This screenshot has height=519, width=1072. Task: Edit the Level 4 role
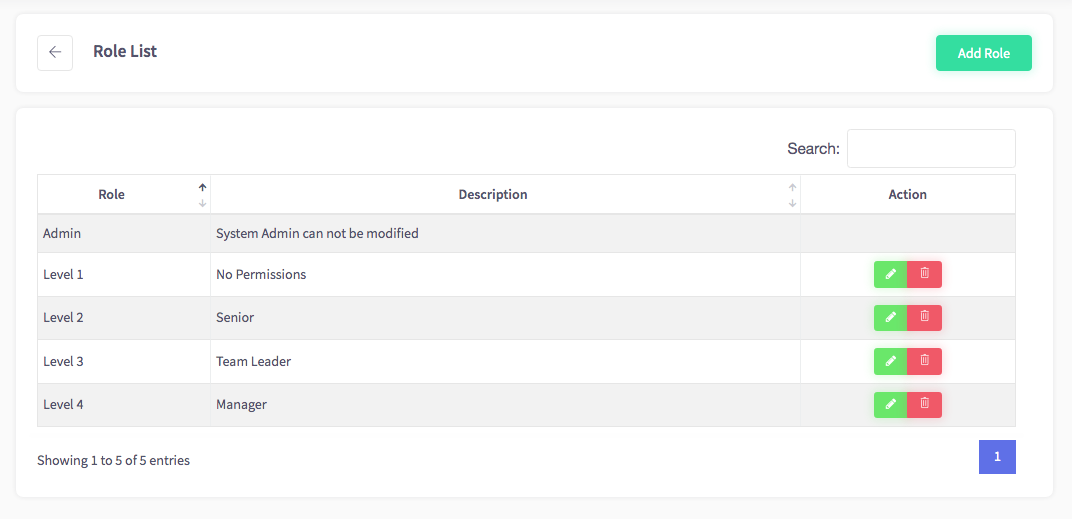coord(890,405)
